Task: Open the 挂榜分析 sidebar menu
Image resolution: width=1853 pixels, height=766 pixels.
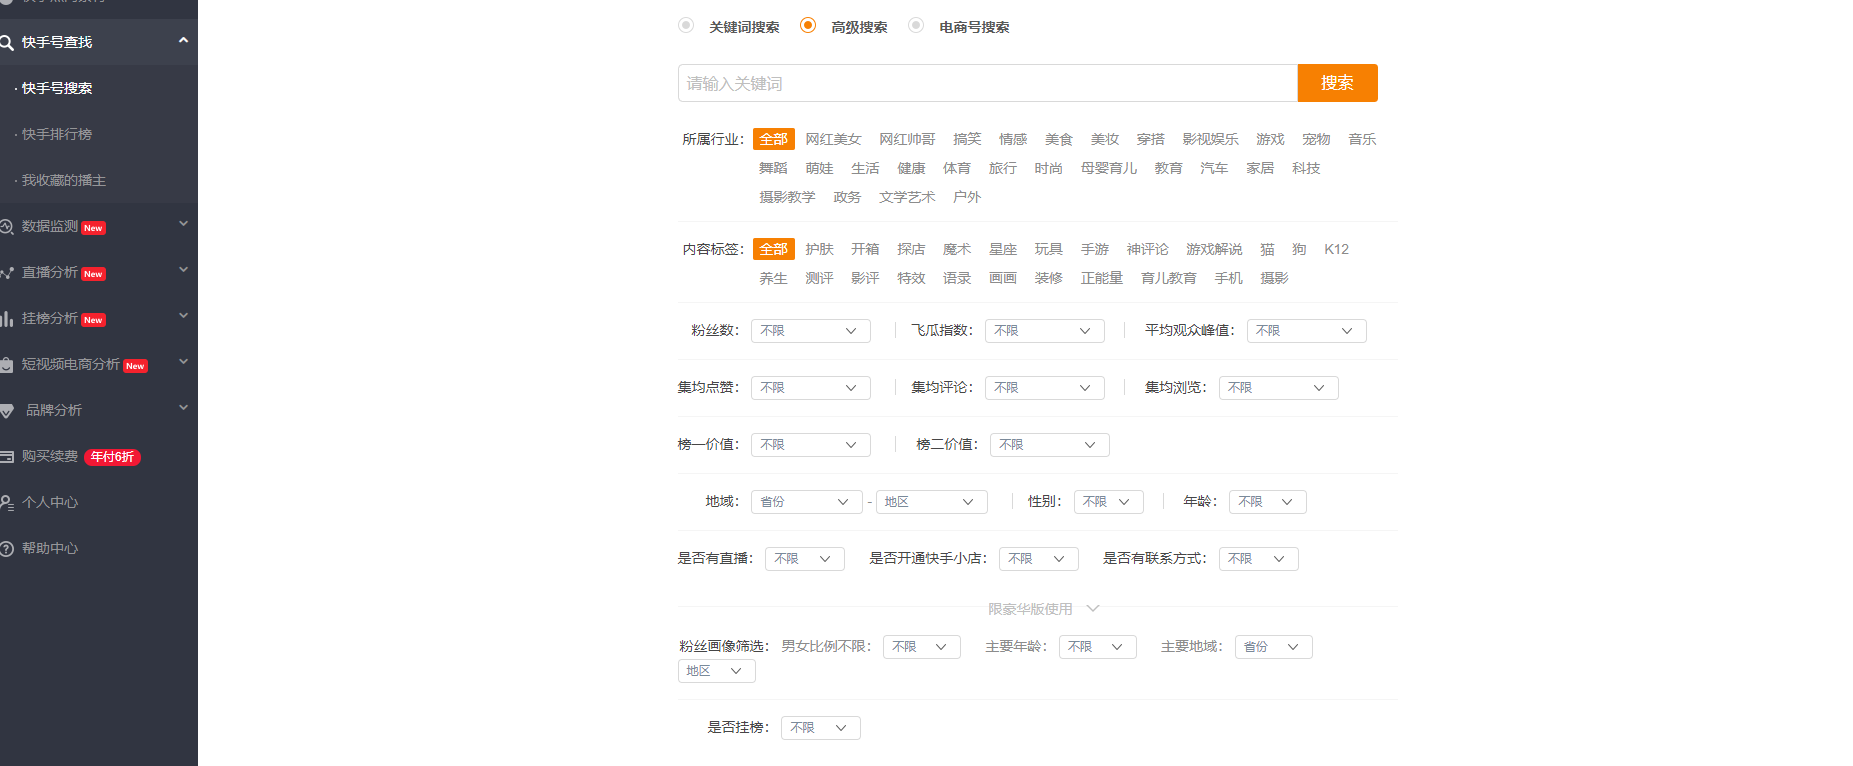Action: click(x=99, y=318)
